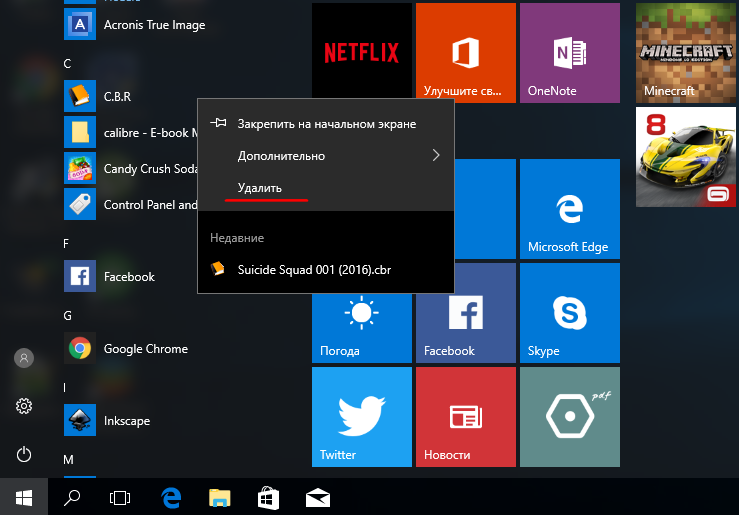Open the Netflix tile
Viewport: 739px width, 515px height.
(361, 53)
